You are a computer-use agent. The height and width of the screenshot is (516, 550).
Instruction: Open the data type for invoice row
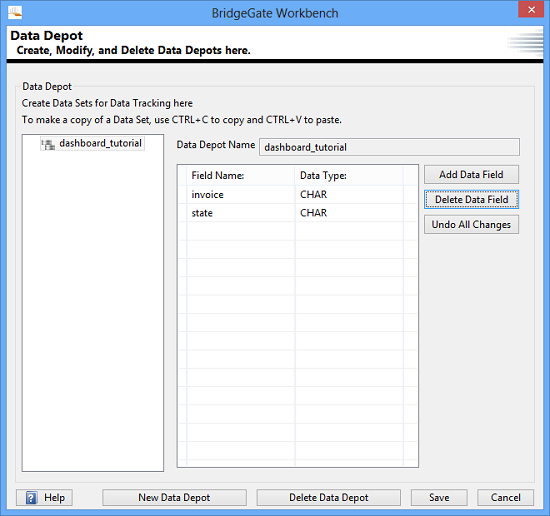point(349,195)
